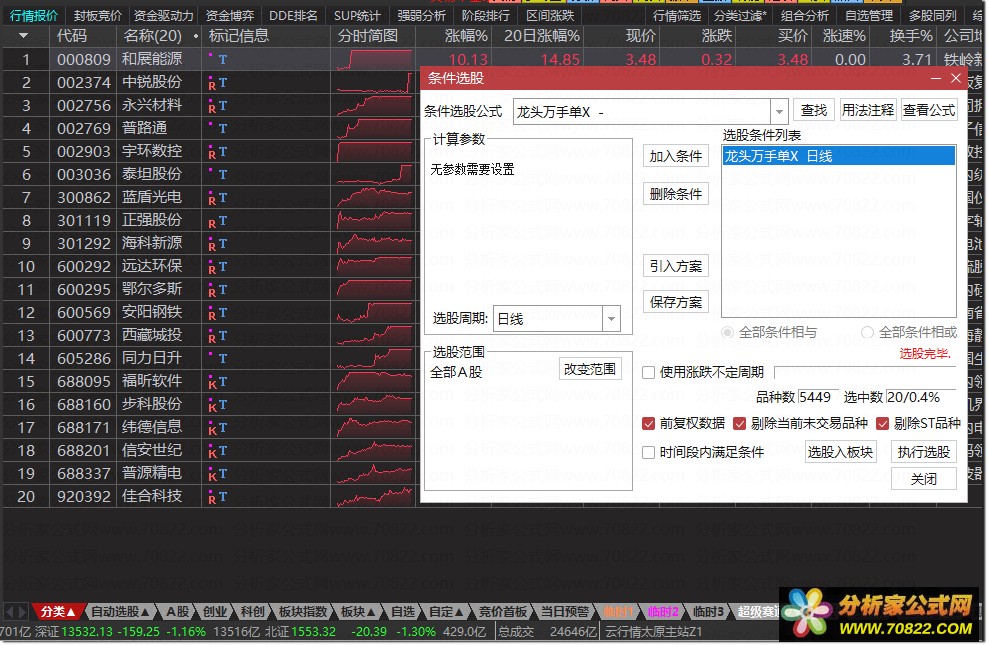The height and width of the screenshot is (645, 989).
Task: Switch to DDE排名 top tab
Action: click(x=293, y=15)
